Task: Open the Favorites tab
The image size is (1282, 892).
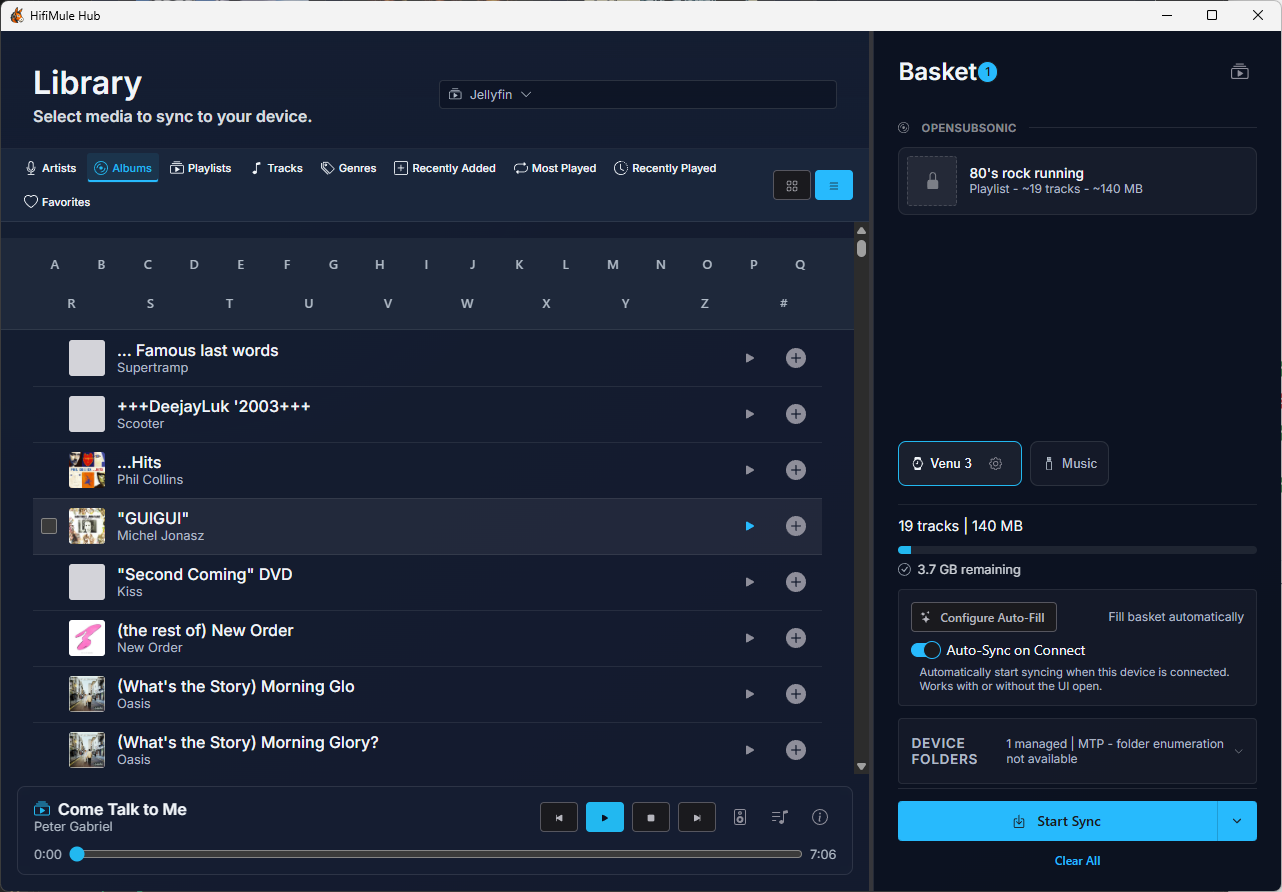Action: click(57, 202)
